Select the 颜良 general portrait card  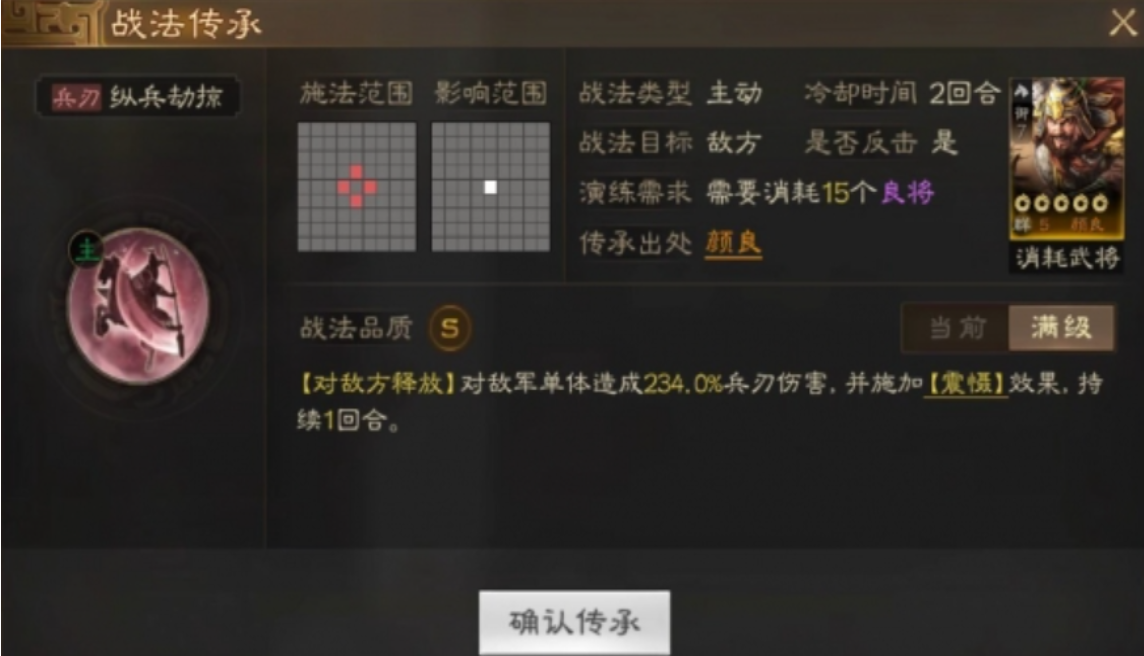[1067, 158]
